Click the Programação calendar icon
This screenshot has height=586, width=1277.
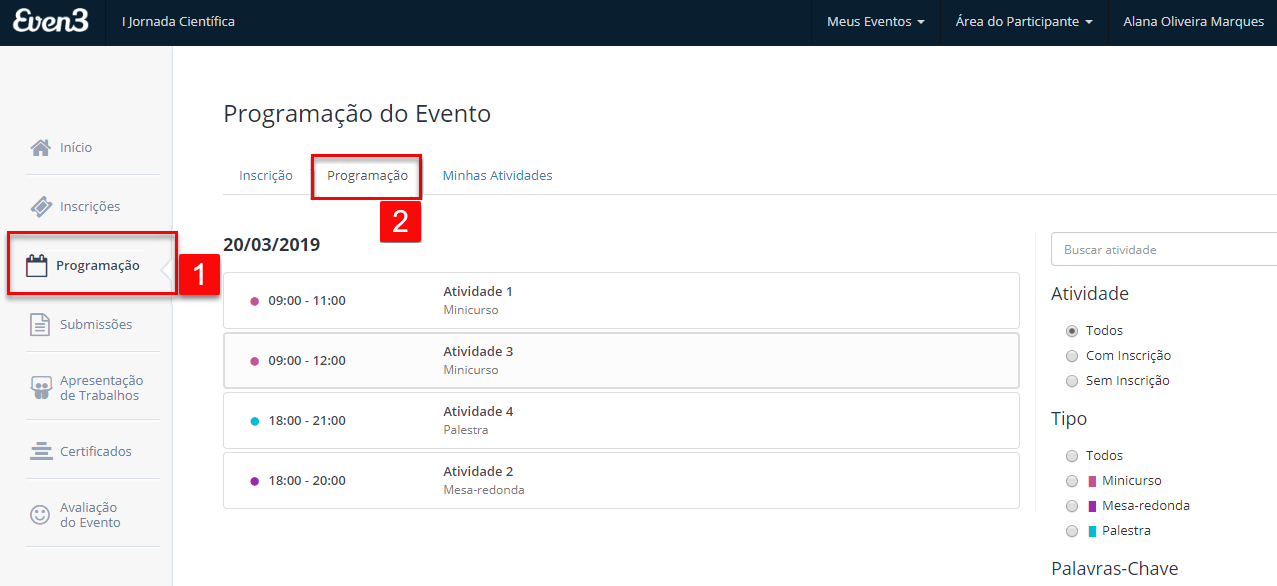[x=37, y=266]
